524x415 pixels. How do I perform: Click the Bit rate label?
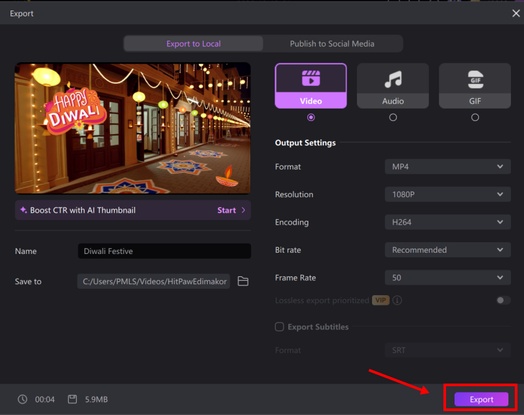coord(288,250)
